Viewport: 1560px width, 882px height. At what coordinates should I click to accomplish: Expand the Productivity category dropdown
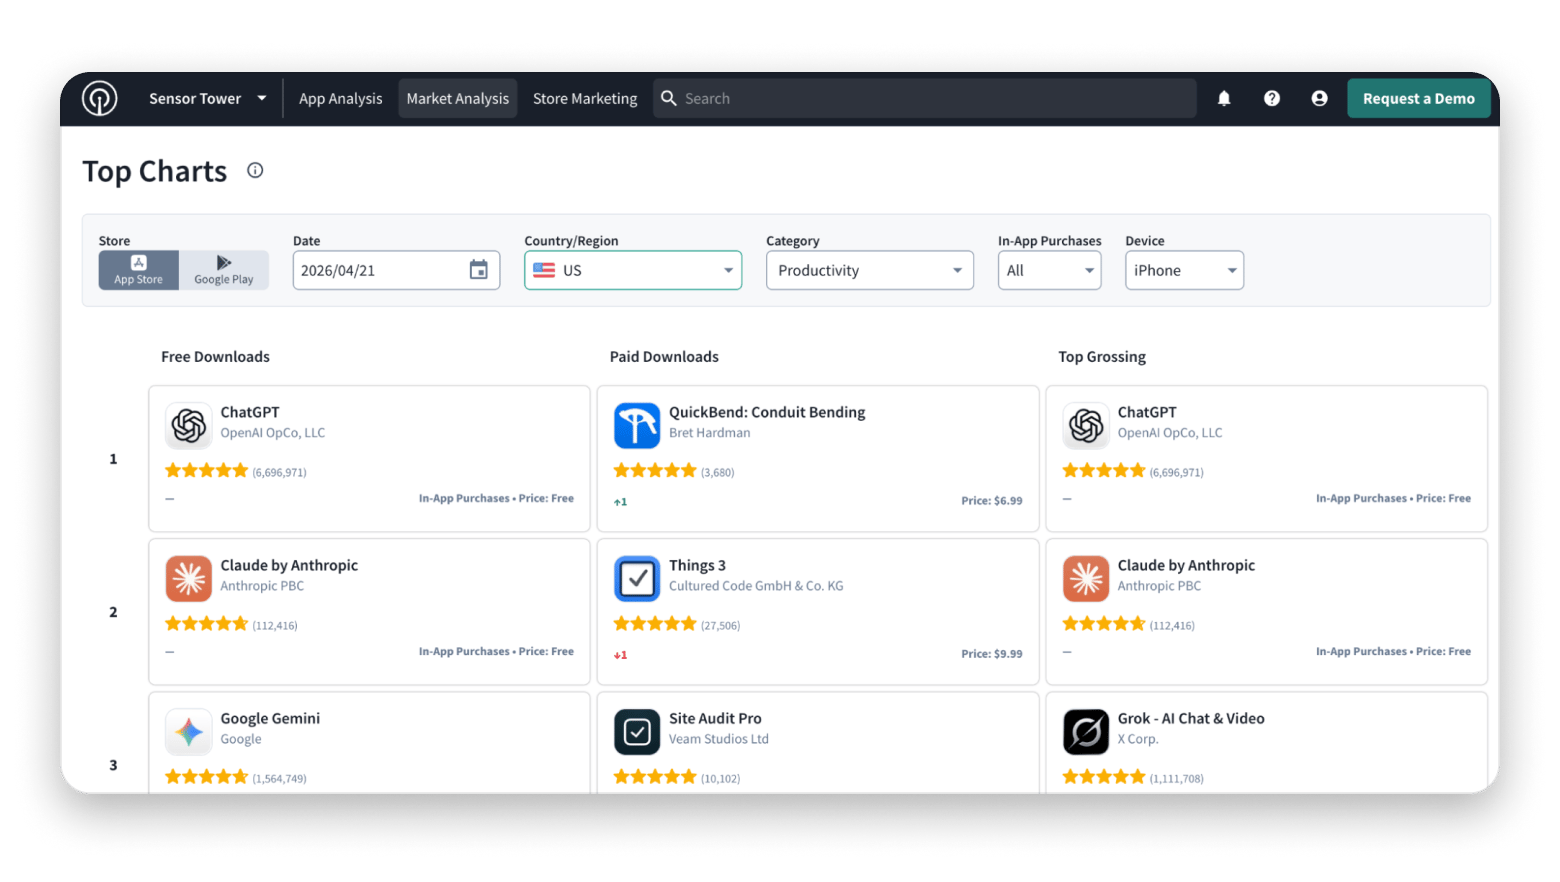pos(869,270)
